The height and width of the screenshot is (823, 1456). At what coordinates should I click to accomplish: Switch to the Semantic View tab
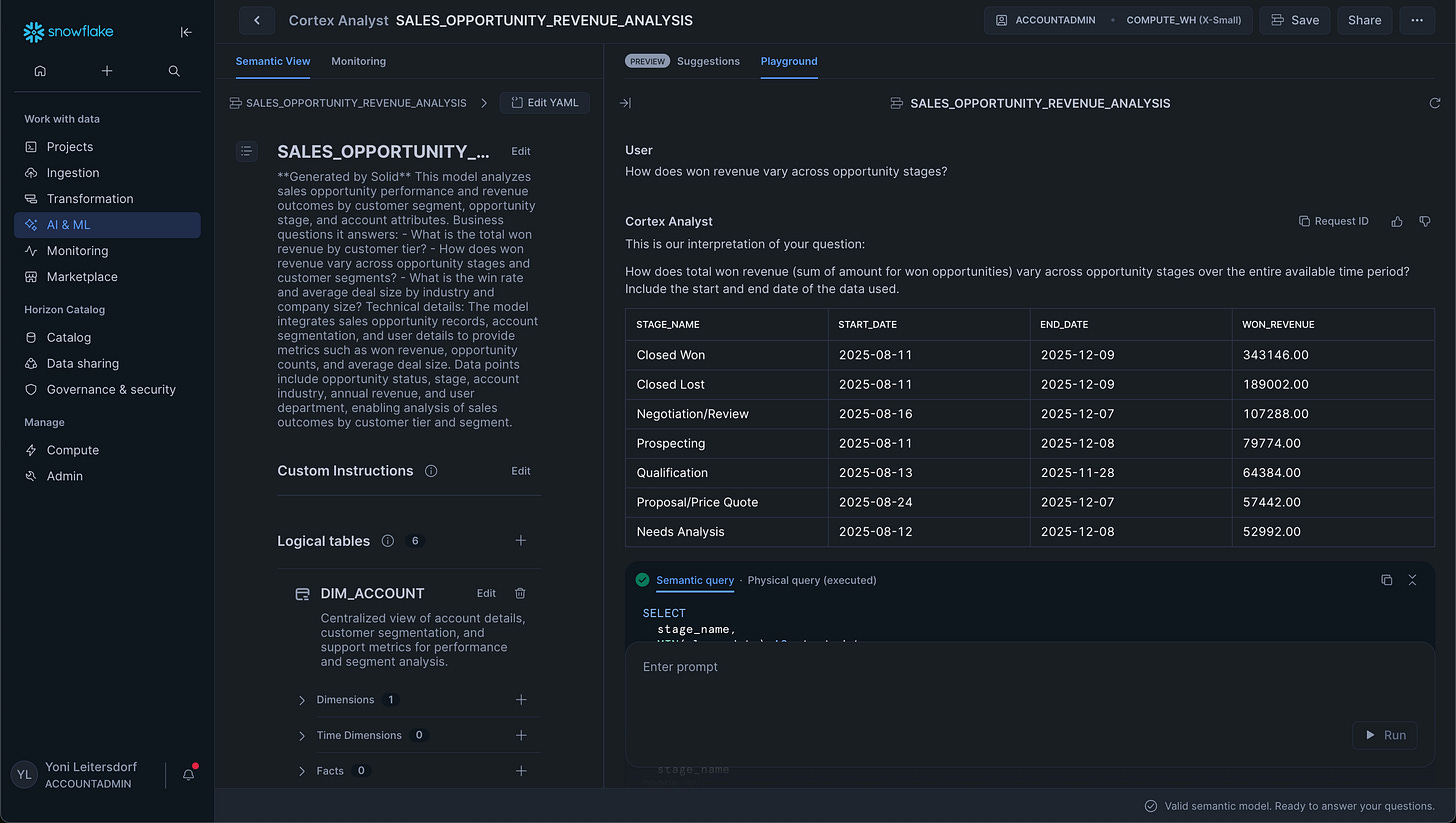click(273, 61)
